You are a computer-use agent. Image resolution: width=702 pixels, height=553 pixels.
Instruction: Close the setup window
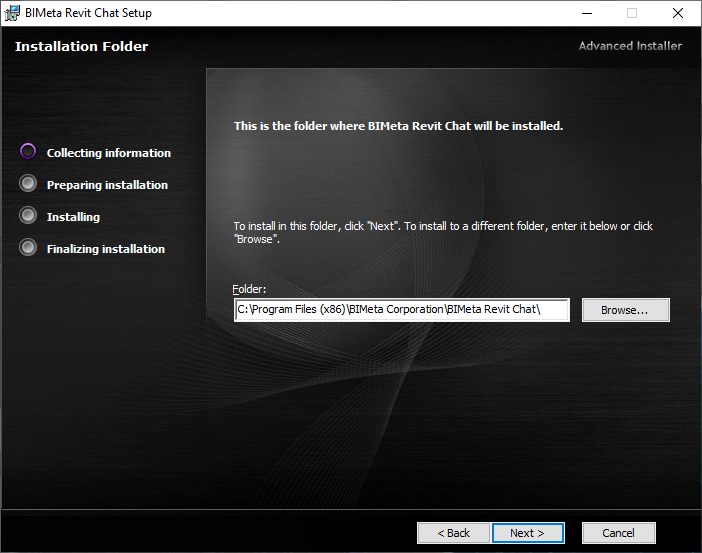point(678,13)
